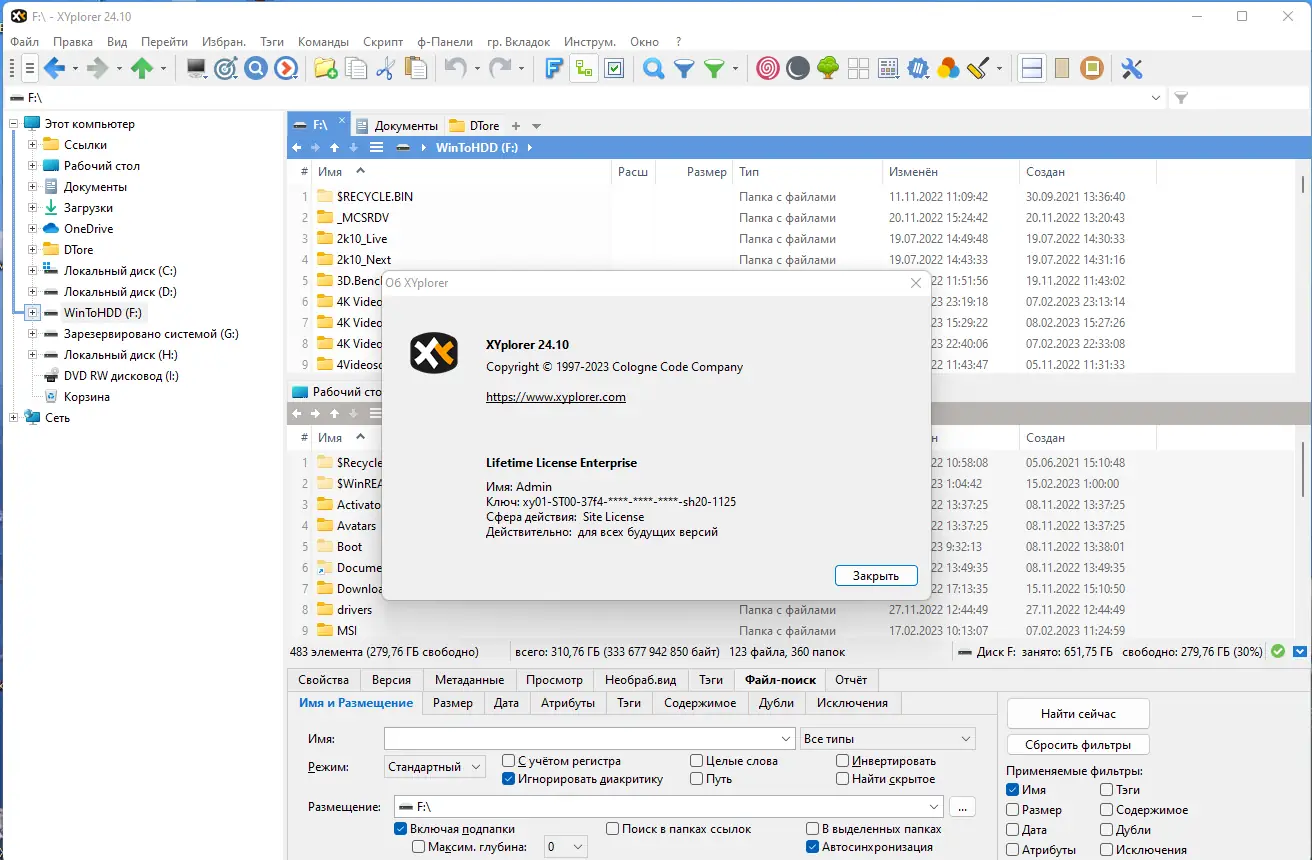This screenshot has width=1312, height=860.
Task: Uncheck Игнорировать диакритику
Action: coord(510,778)
